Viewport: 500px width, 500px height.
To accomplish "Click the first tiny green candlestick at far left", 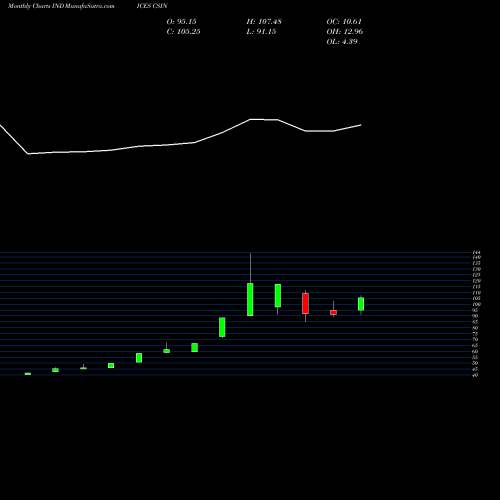I will point(28,374).
